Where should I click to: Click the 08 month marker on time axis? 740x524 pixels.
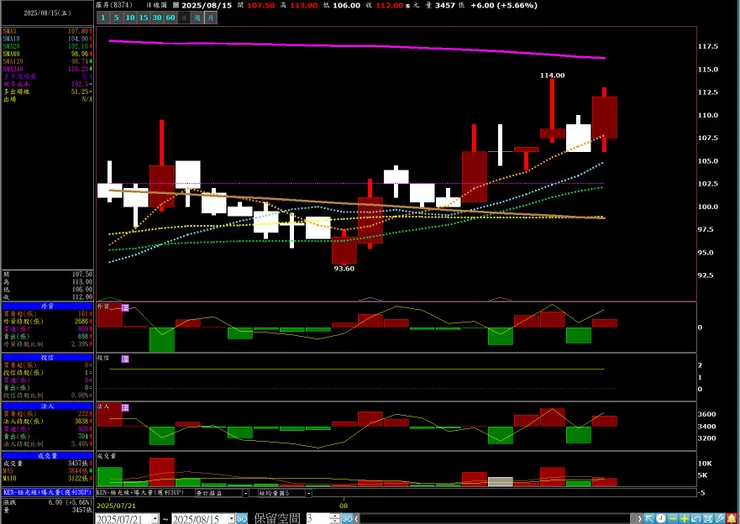[344, 506]
